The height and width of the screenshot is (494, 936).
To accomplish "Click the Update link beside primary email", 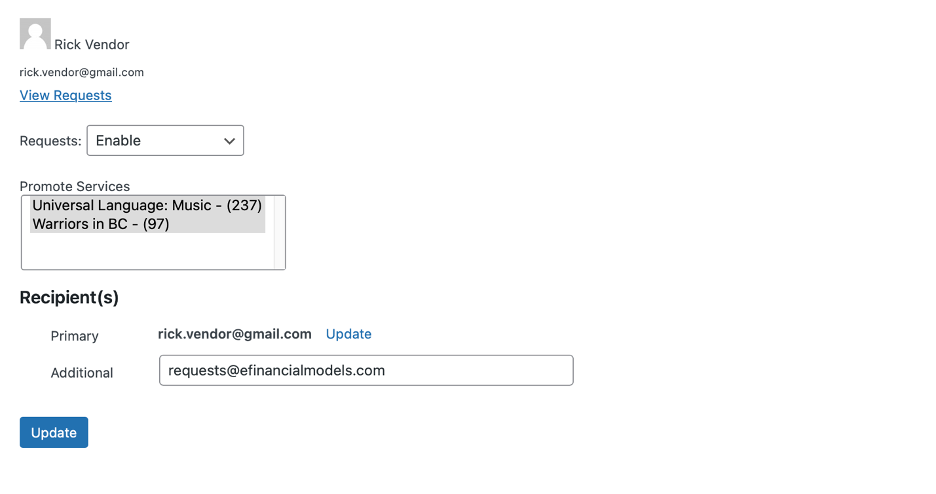I will (x=349, y=334).
